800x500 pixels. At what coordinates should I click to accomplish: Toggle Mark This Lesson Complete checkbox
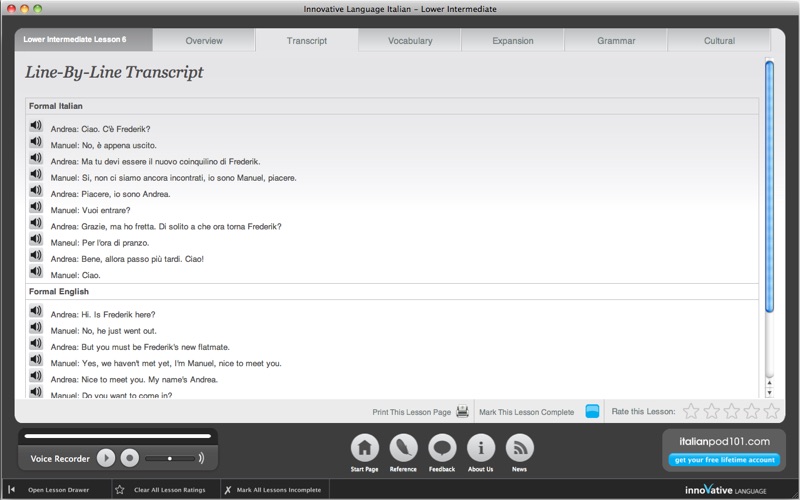coord(592,411)
